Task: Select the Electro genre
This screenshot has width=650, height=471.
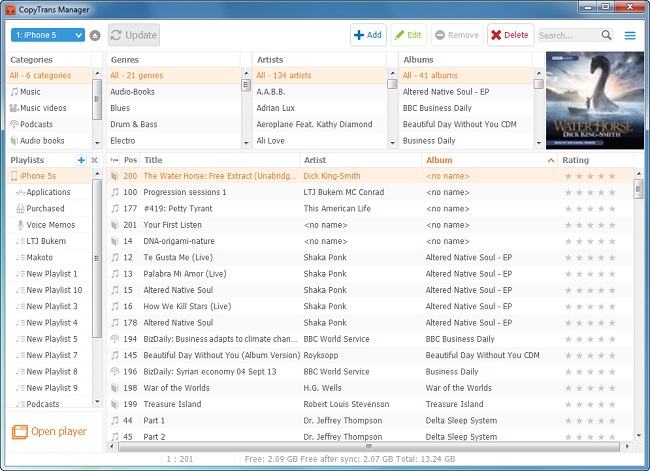Action: click(x=173, y=141)
